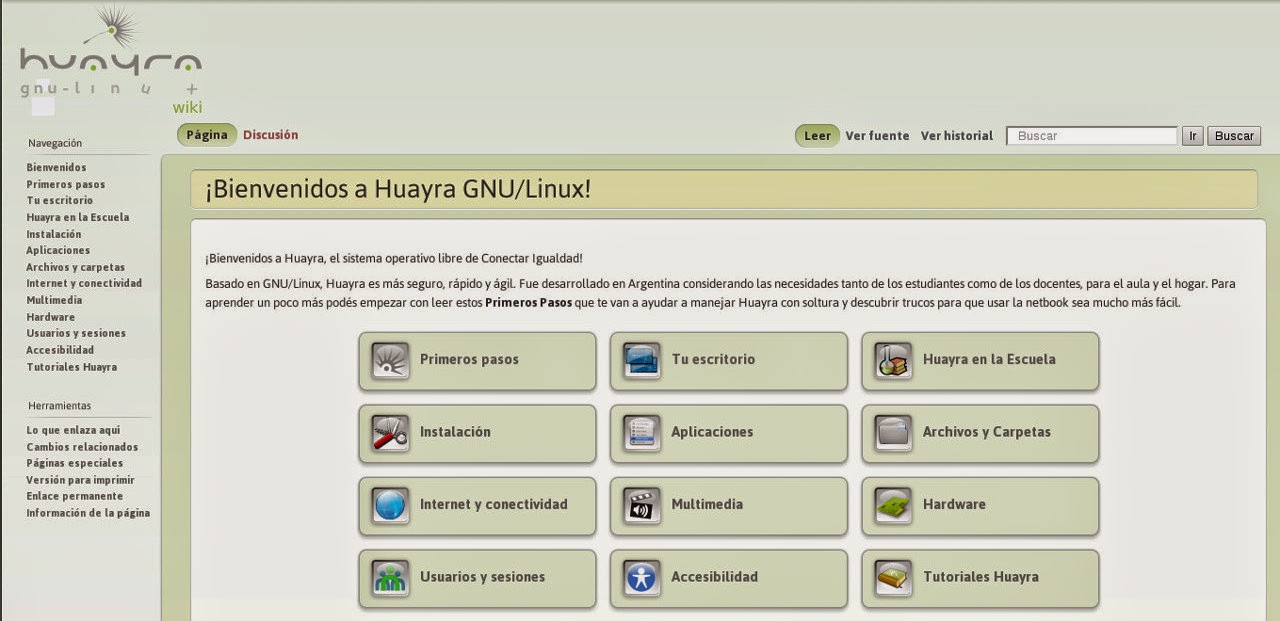Click the Usuarios y sesiones people icon
The width and height of the screenshot is (1280, 621).
coord(390,577)
